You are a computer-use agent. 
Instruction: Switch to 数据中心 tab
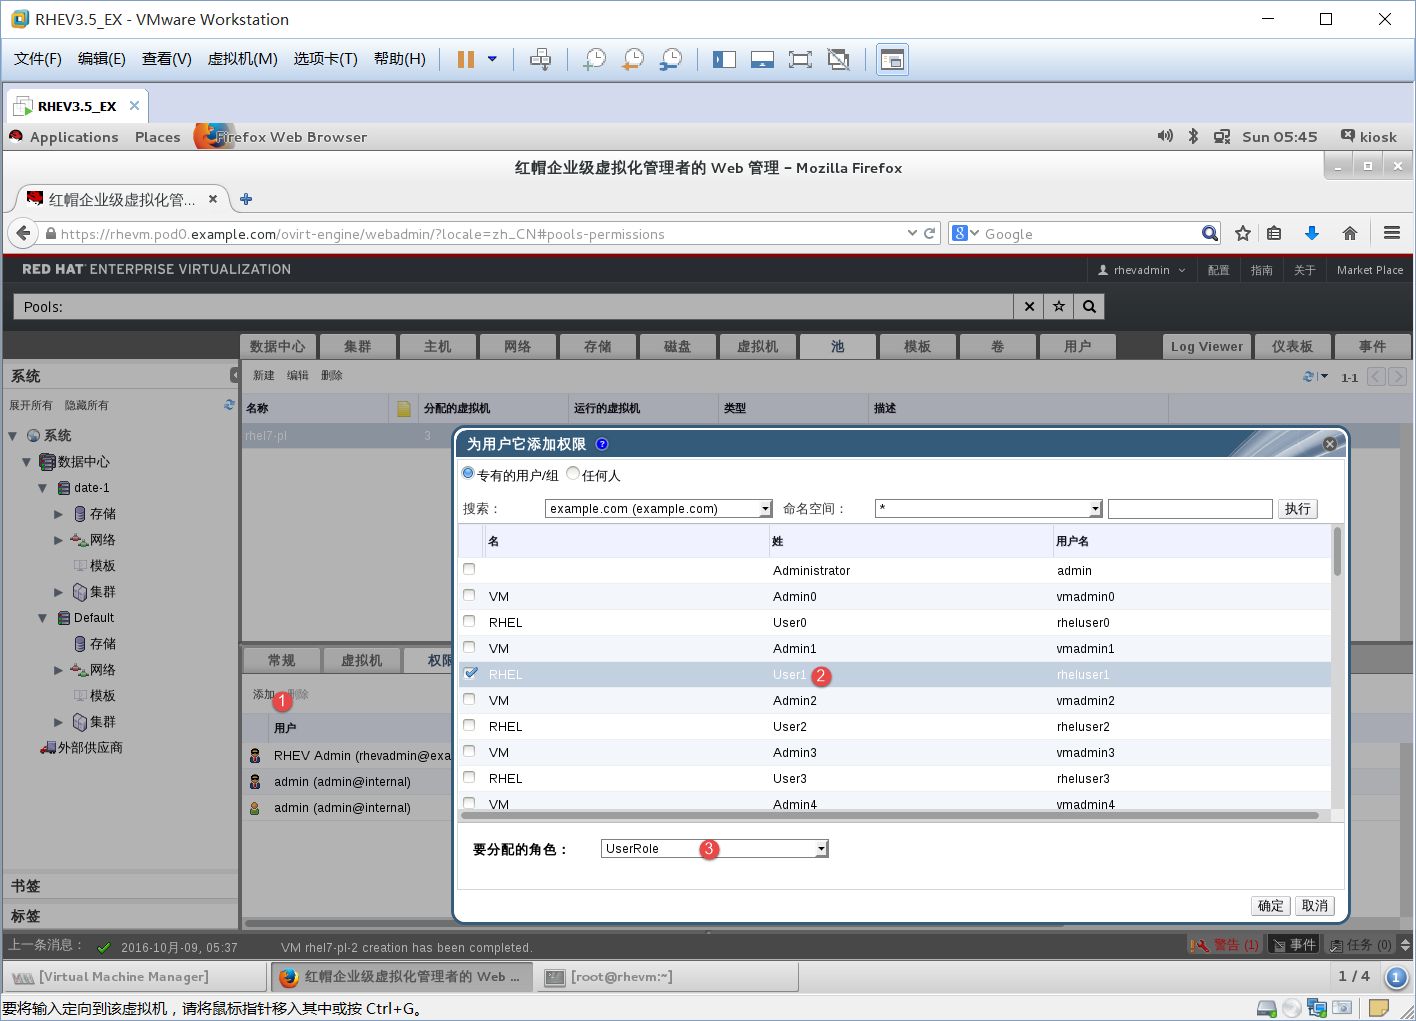point(278,346)
